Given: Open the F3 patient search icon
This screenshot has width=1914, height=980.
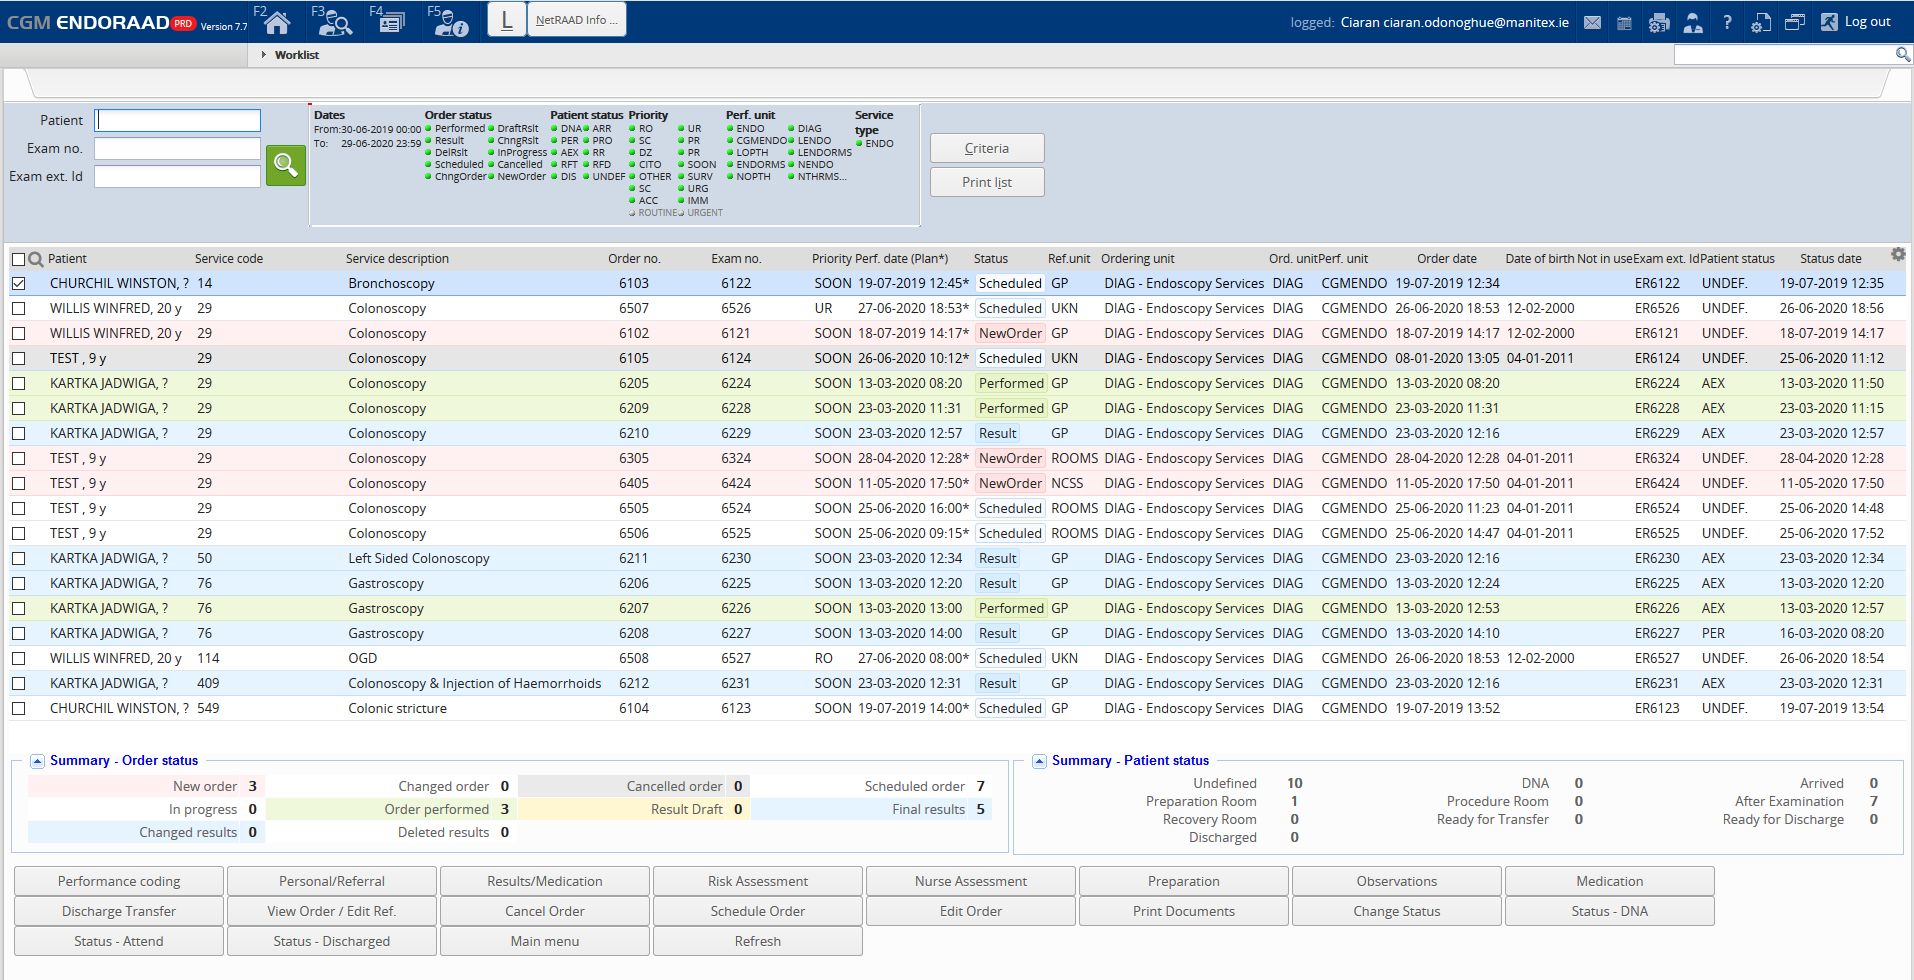Looking at the screenshot, I should pos(335,22).
